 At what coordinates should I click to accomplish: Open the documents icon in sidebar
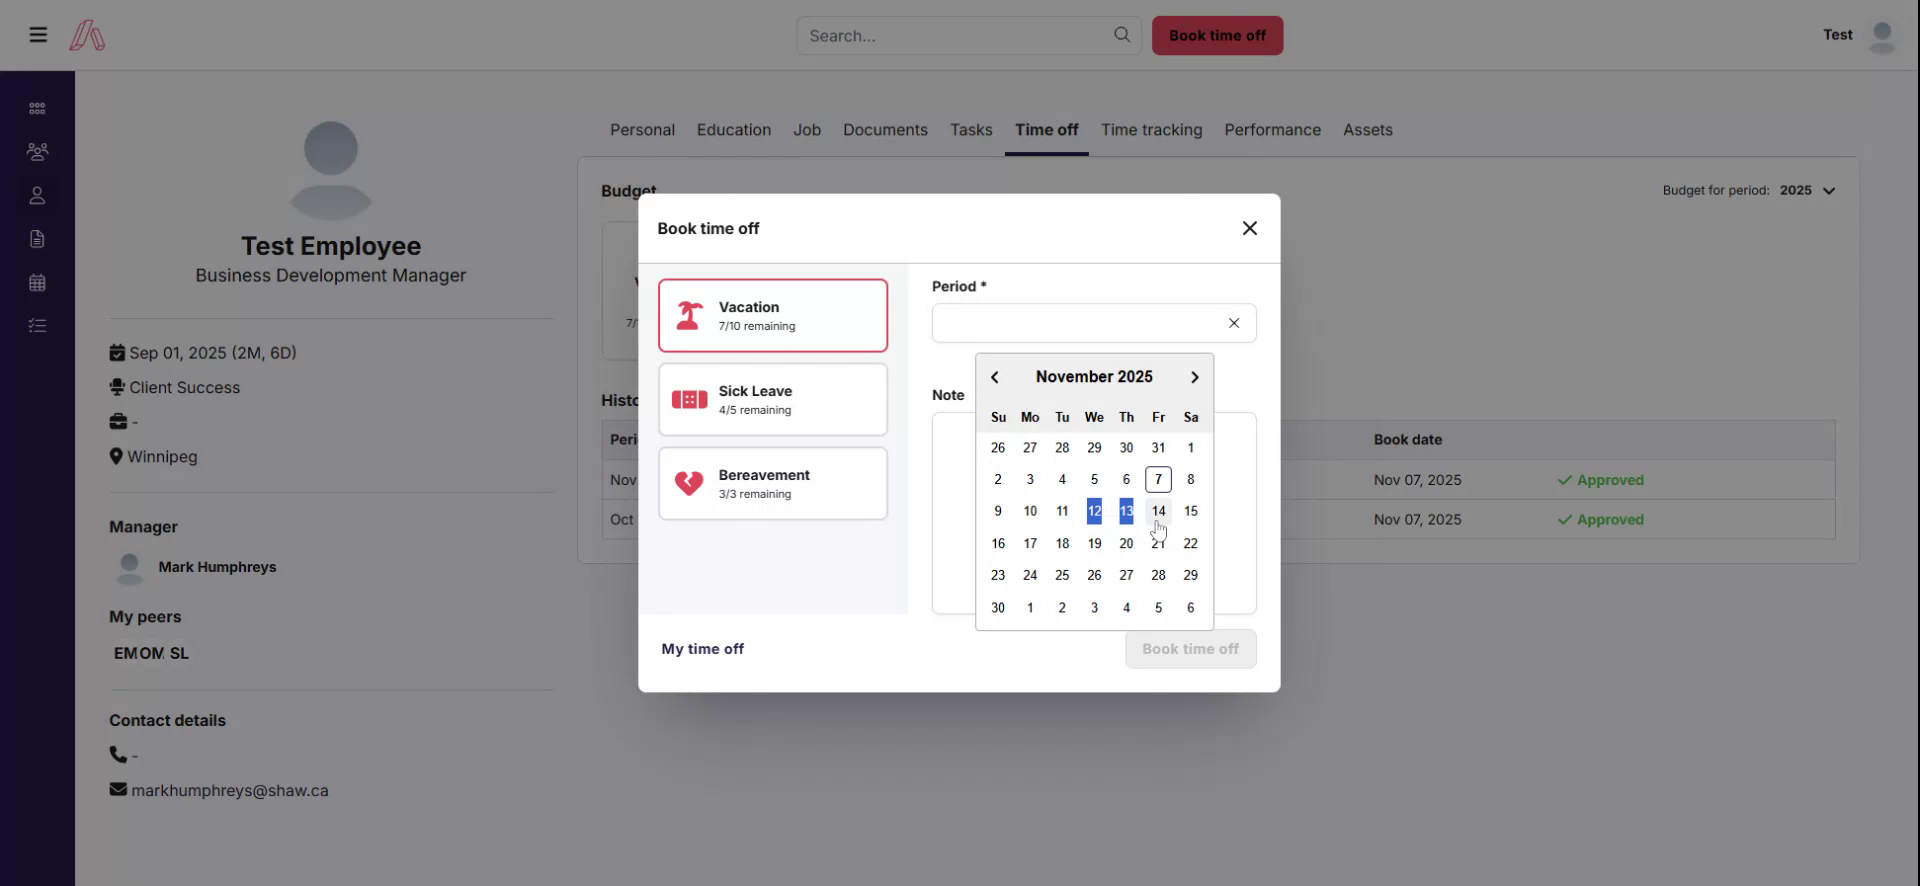[37, 239]
